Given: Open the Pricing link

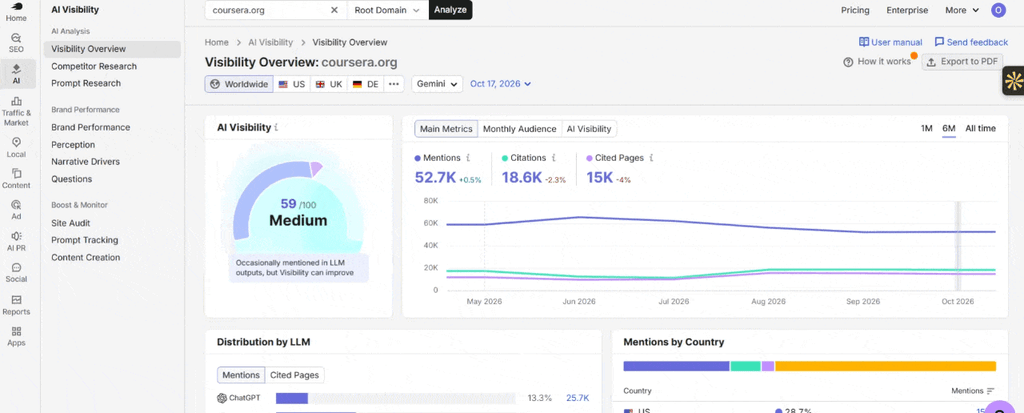Looking at the screenshot, I should [855, 10].
